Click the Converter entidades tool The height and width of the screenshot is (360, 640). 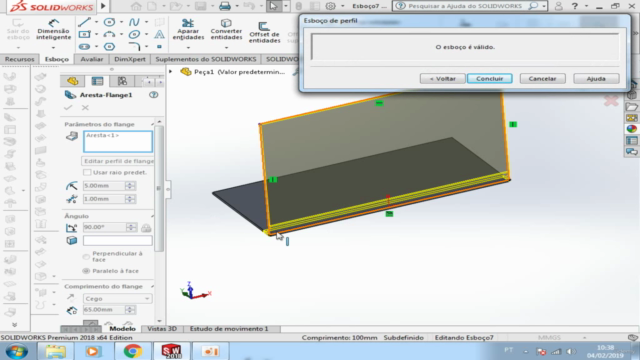coord(226,29)
